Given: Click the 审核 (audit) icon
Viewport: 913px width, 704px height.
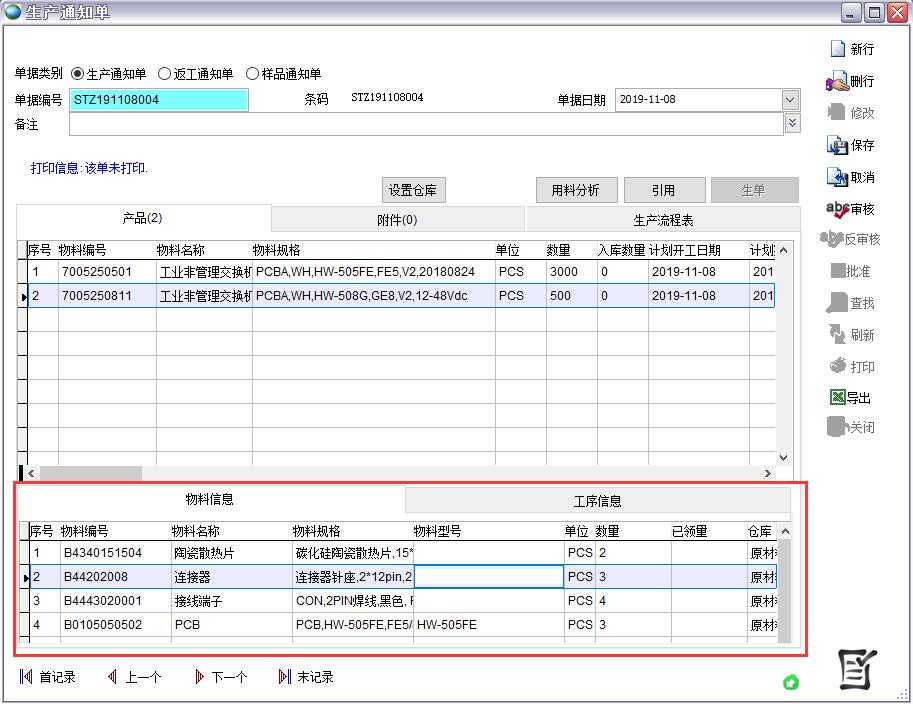Looking at the screenshot, I should (x=837, y=209).
